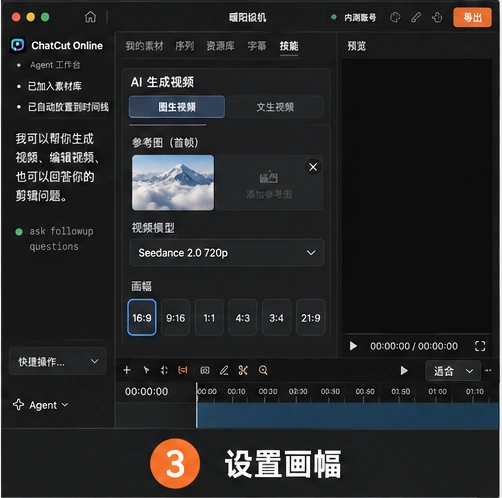Select 图生视频 mode
This screenshot has height=498, width=502.
177,107
